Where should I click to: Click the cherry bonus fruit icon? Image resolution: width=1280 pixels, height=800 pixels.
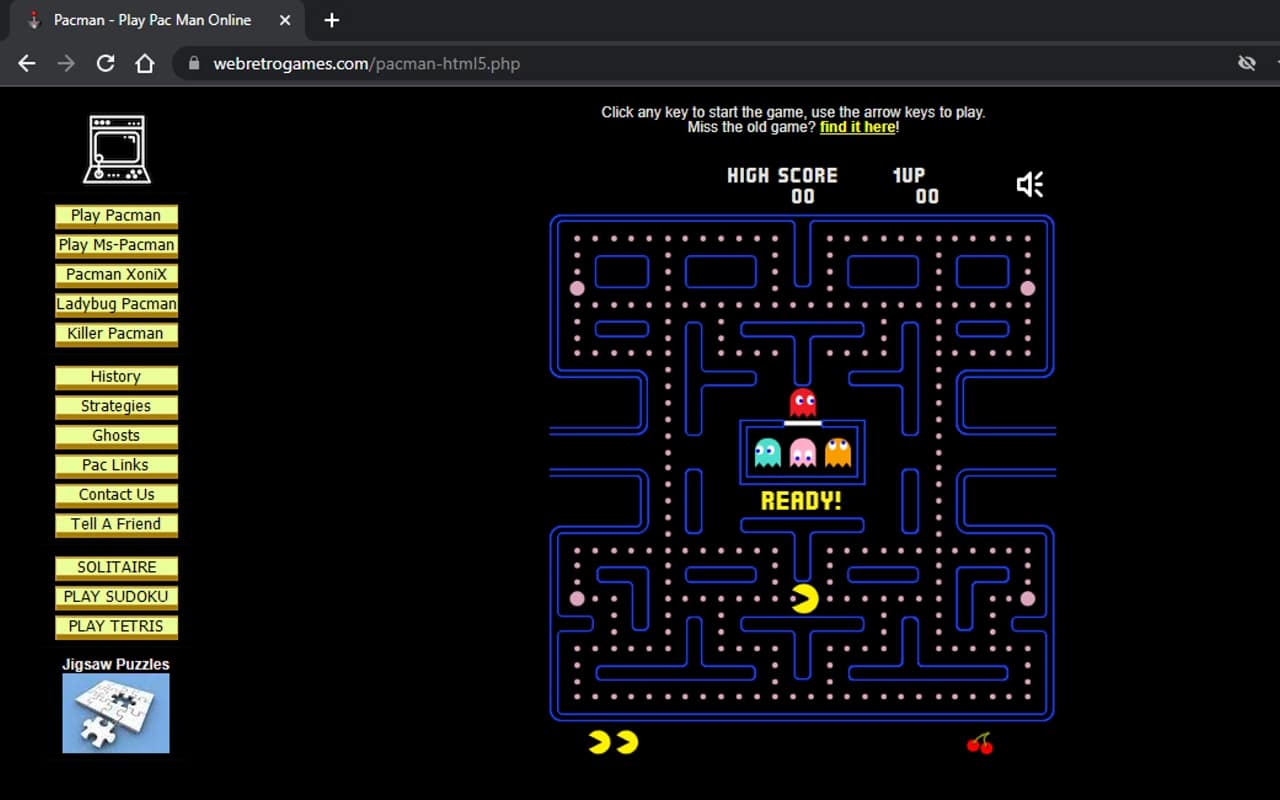point(980,743)
